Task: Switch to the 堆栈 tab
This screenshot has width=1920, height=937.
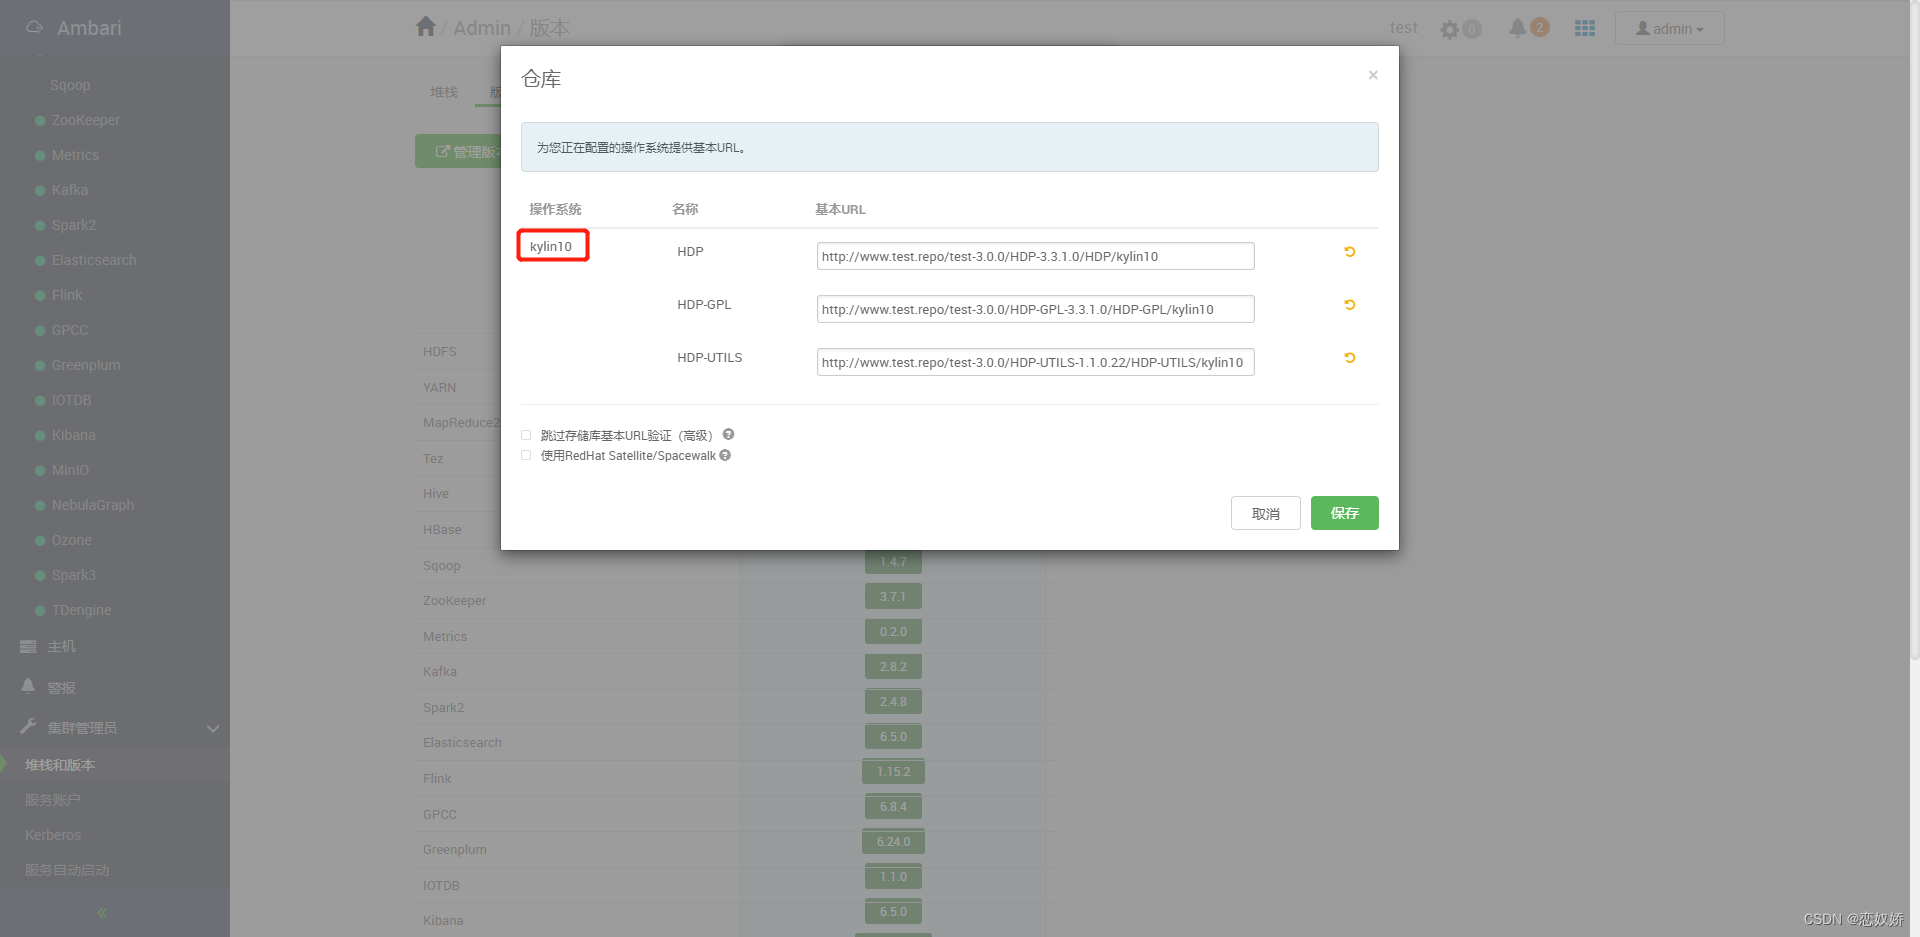Action: pos(444,92)
